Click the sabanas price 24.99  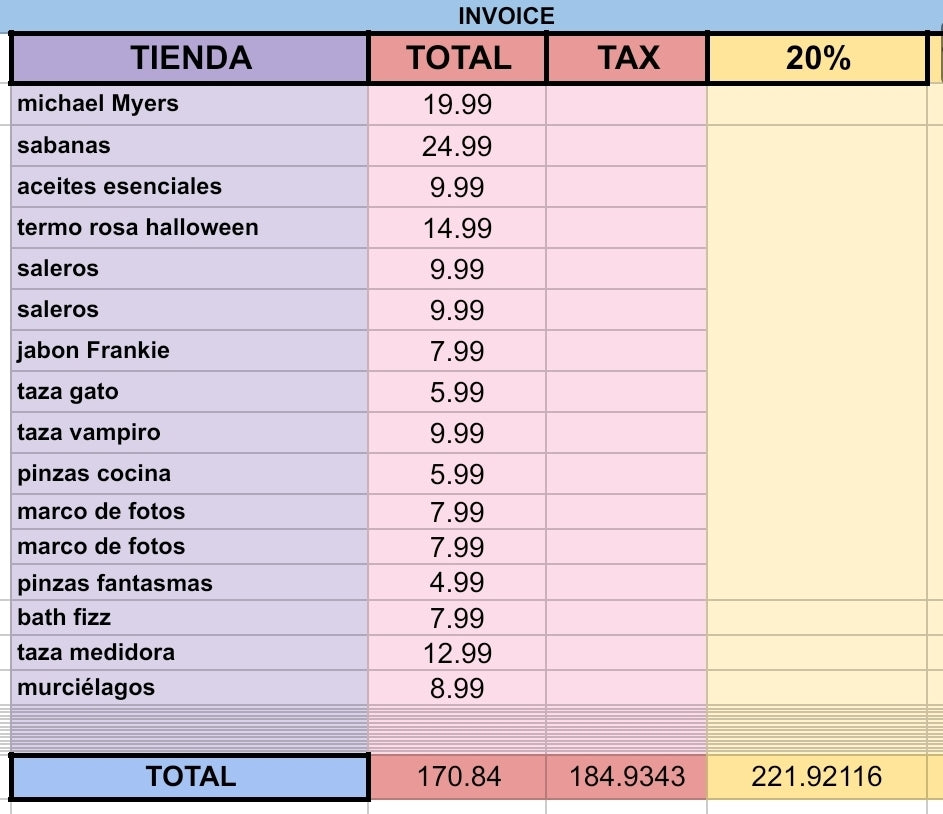pos(457,146)
